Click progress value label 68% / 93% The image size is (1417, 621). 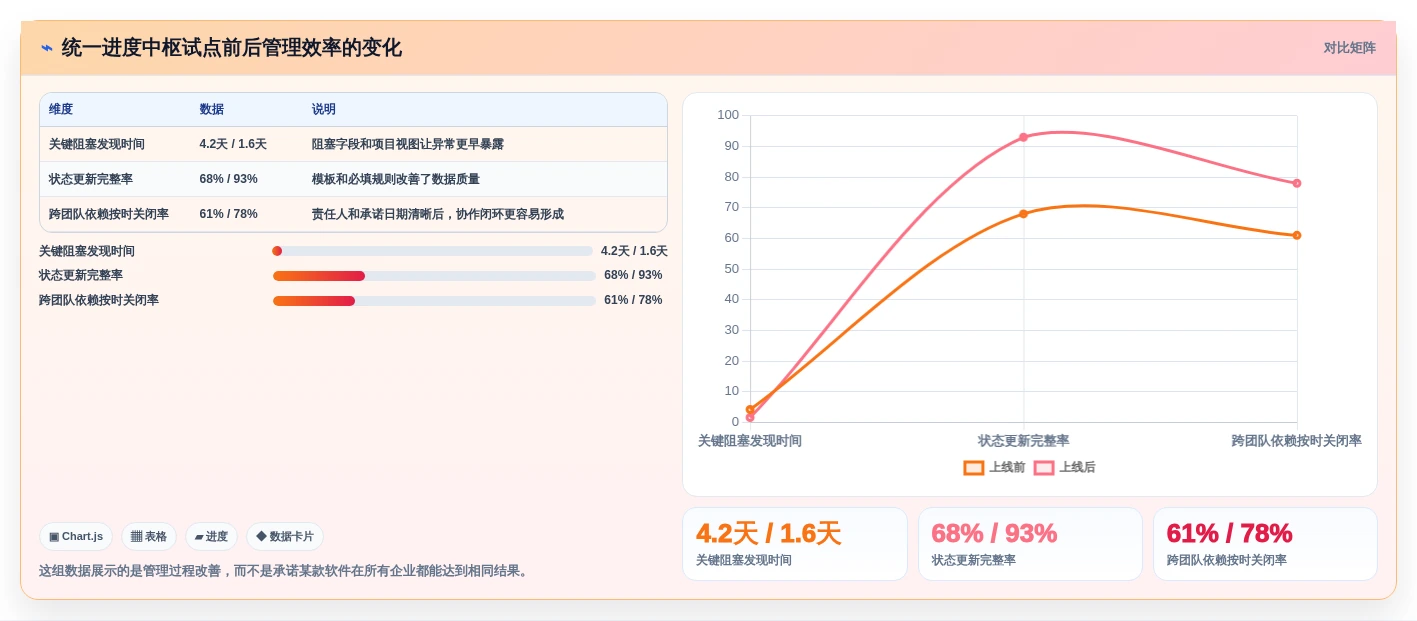tap(633, 275)
